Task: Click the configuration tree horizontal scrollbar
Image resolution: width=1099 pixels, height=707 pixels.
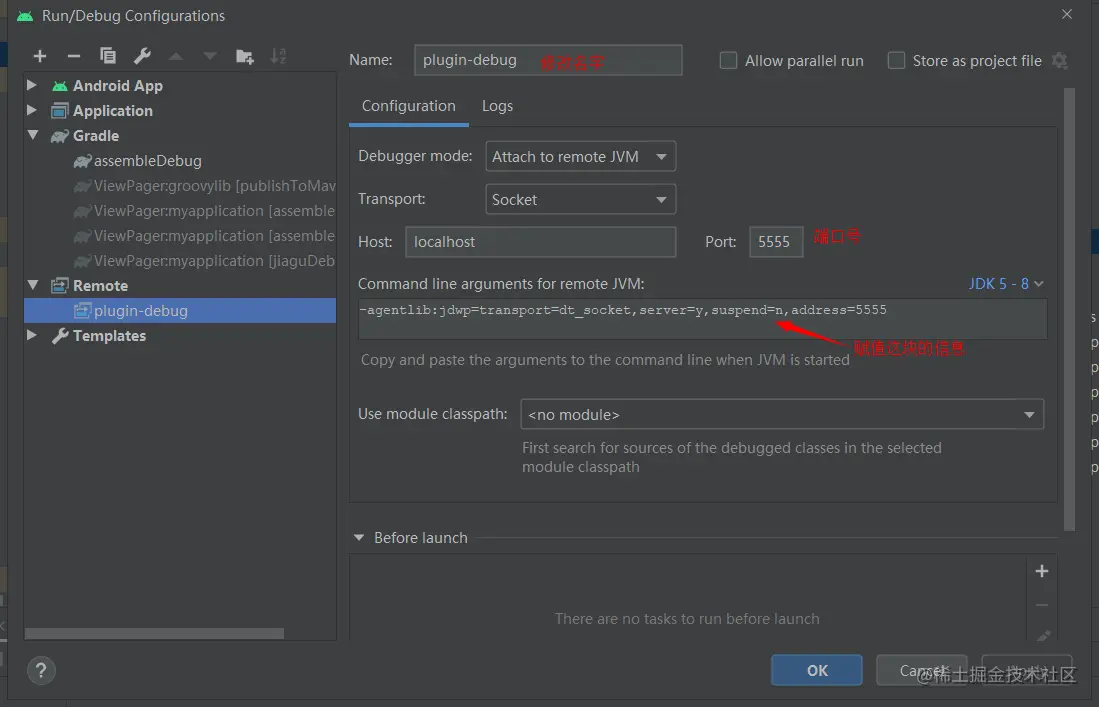Action: 154,633
